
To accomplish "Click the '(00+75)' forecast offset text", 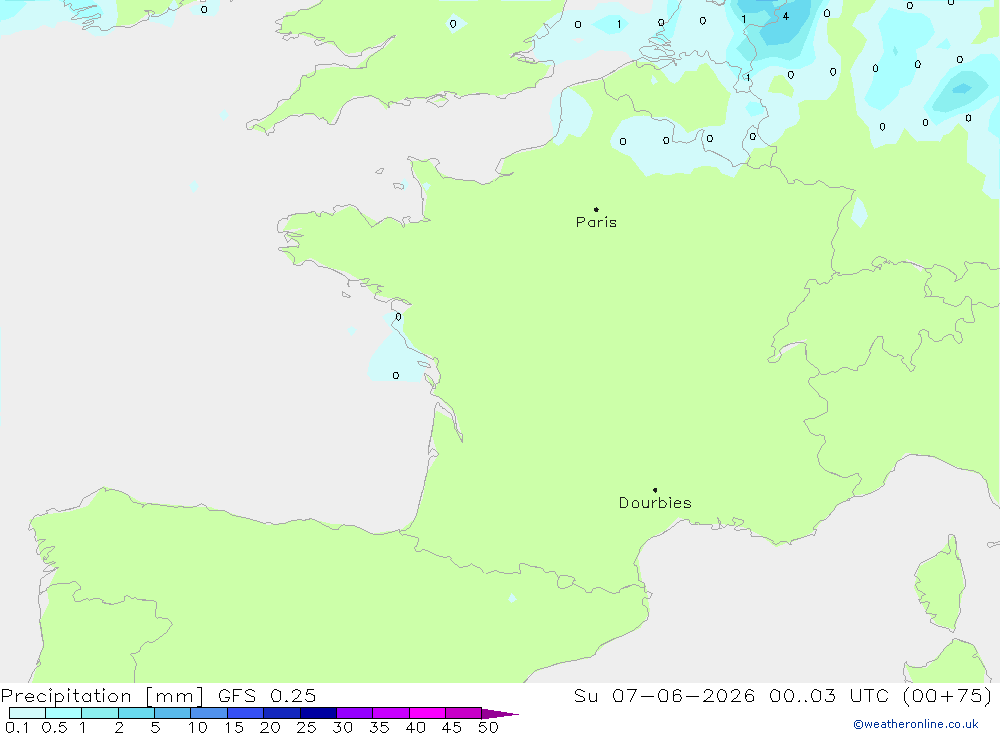I will pos(948,696).
